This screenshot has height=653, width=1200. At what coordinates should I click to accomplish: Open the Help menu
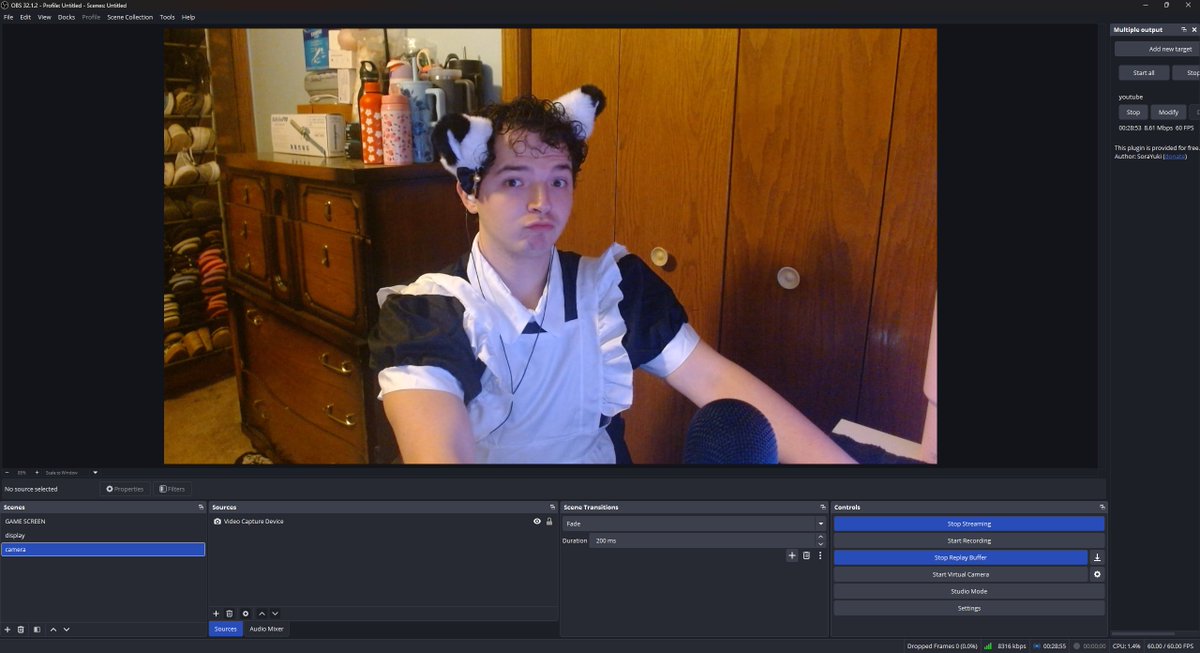188,17
